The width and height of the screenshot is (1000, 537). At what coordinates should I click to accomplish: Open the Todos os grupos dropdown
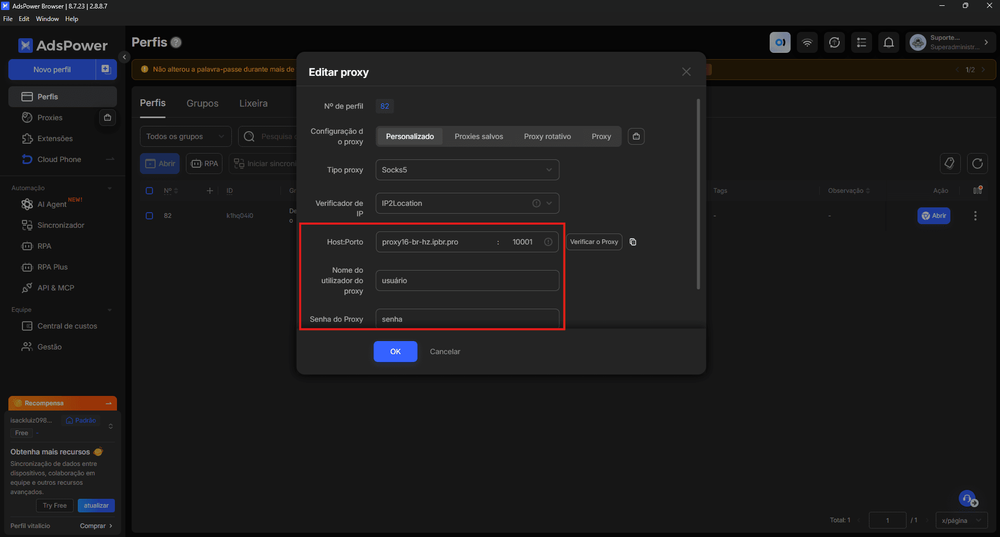[x=186, y=136]
